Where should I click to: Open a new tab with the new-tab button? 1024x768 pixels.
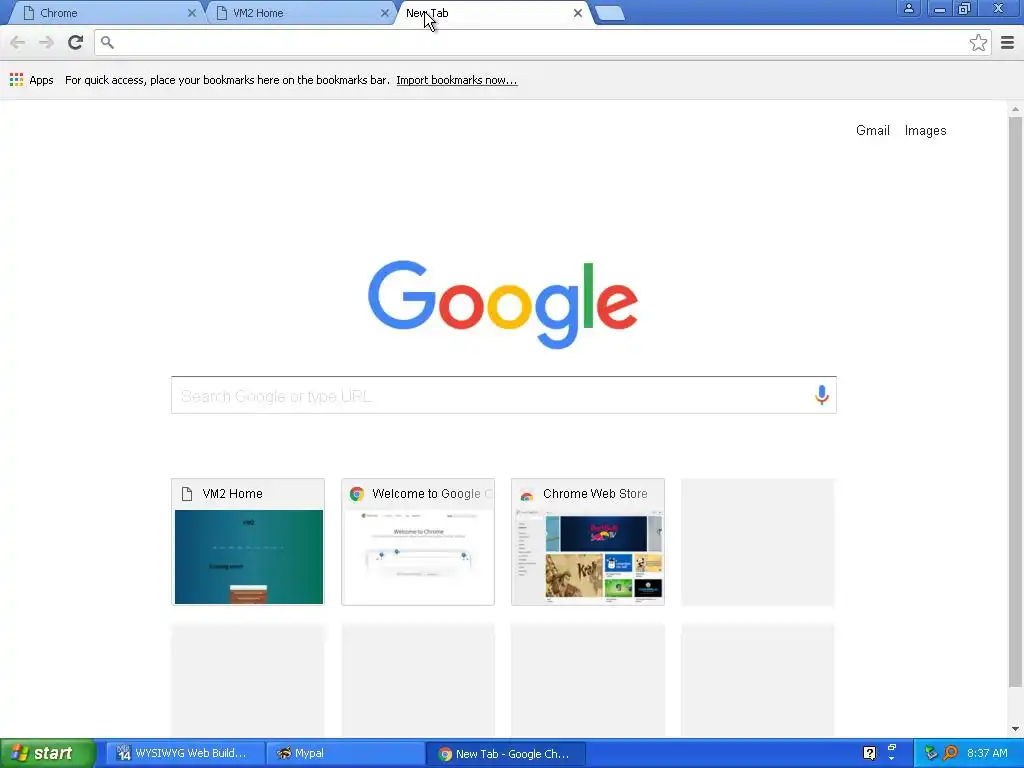(x=610, y=13)
